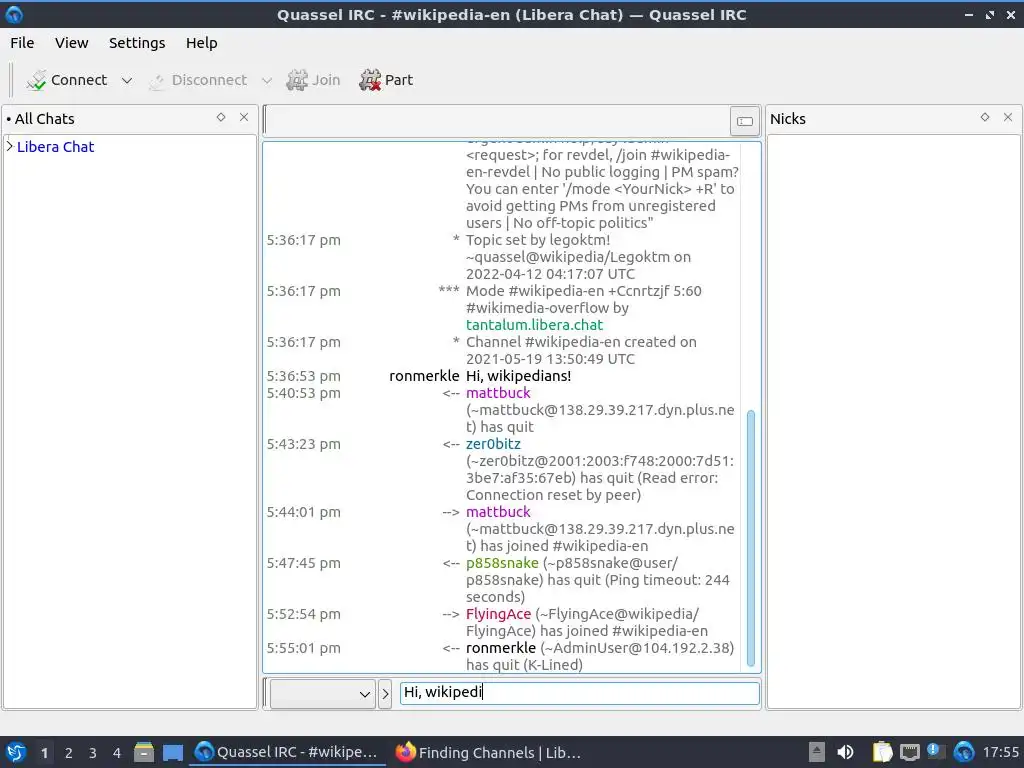Click the p858snake nick in chat
Image resolution: width=1024 pixels, height=768 pixels.
point(502,563)
